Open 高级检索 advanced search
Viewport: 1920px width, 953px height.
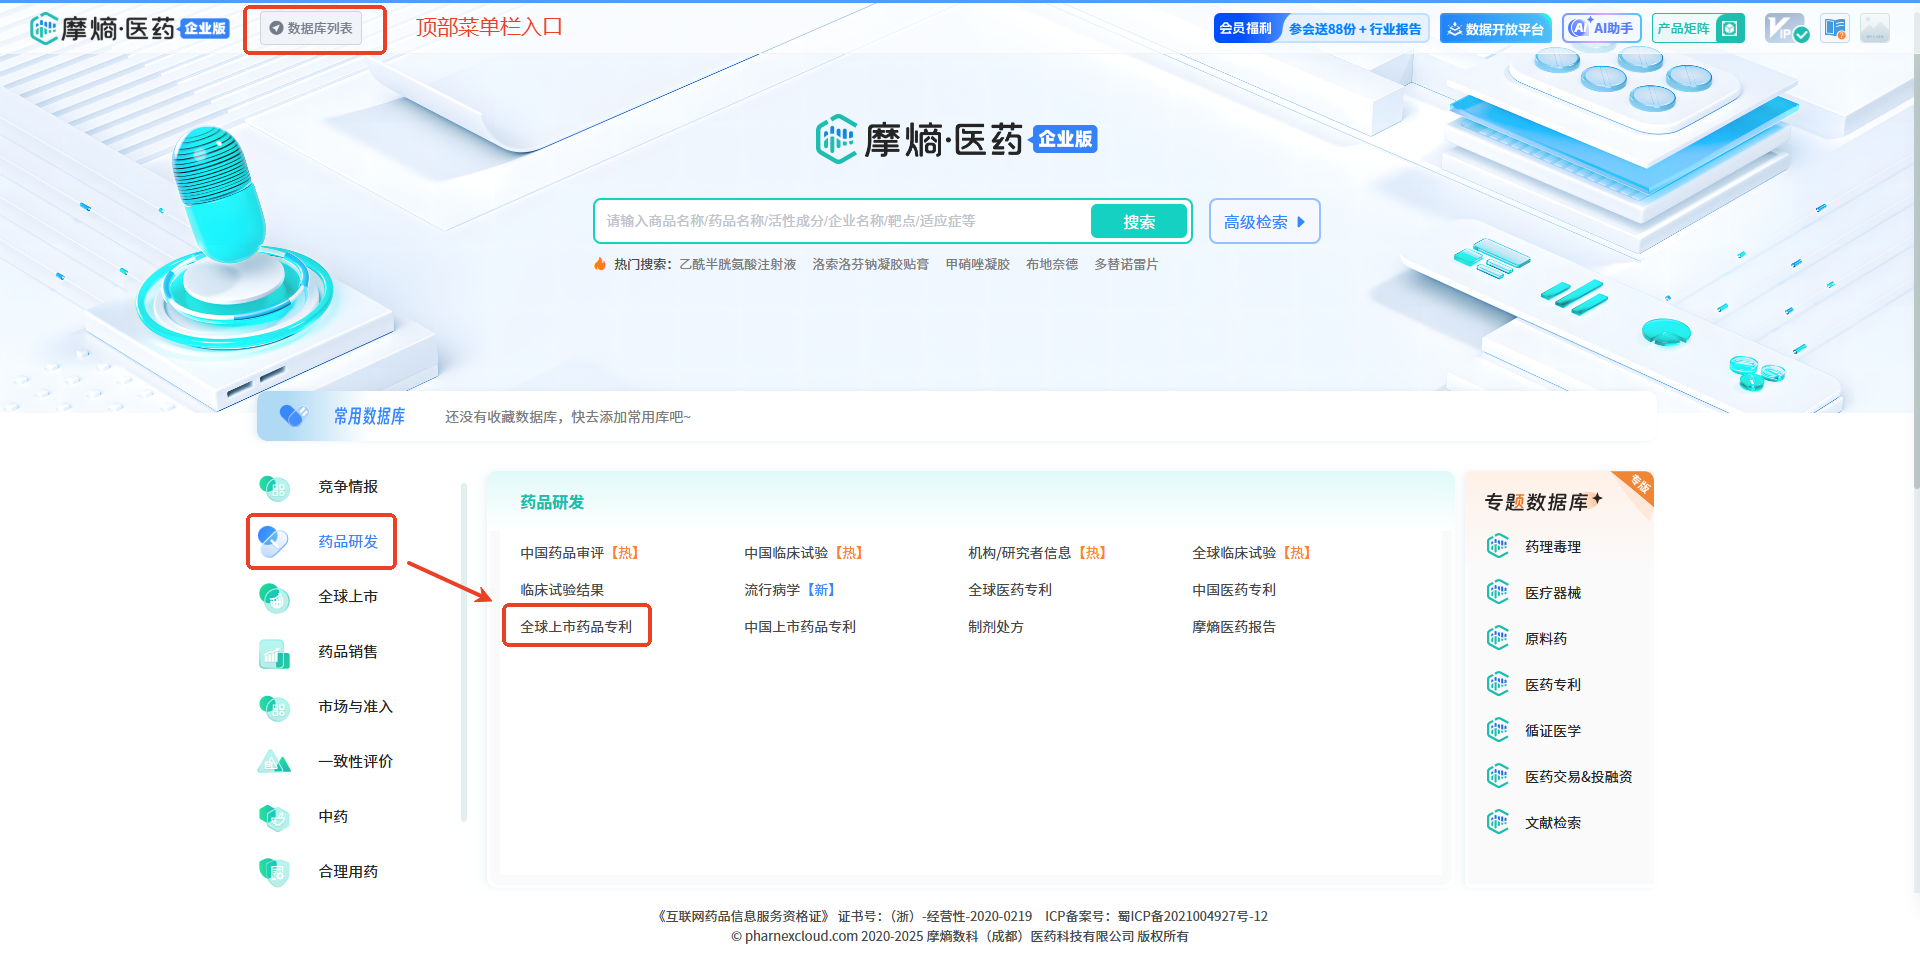point(1264,221)
